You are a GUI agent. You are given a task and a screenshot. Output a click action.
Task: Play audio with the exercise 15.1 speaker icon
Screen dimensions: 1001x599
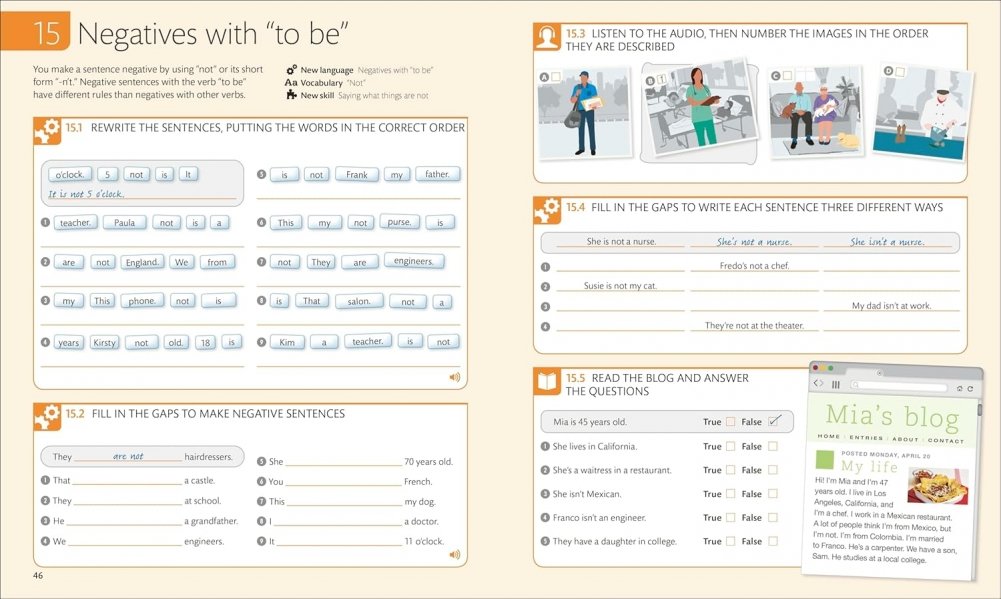pyautogui.click(x=454, y=377)
